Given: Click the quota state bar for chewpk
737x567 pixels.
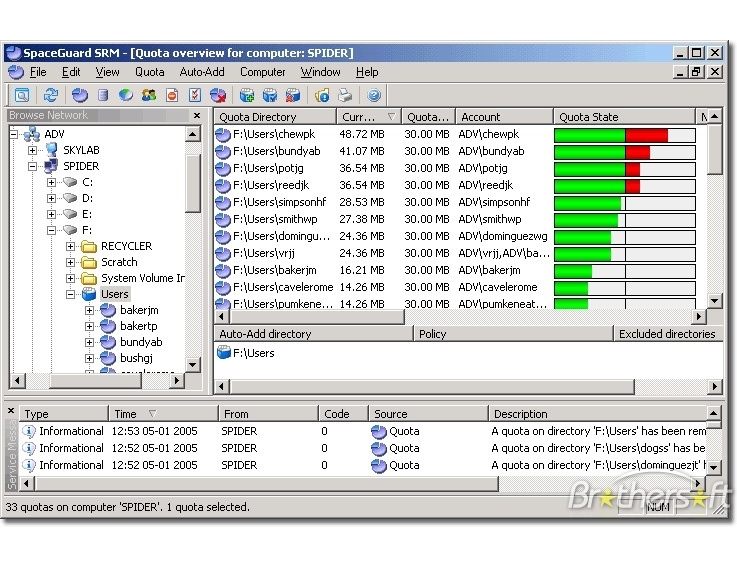Looking at the screenshot, I should coord(624,135).
